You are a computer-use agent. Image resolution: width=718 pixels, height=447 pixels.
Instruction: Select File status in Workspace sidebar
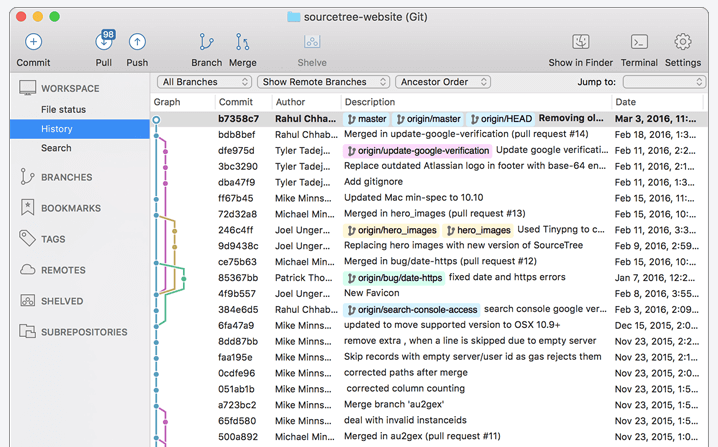(x=63, y=110)
